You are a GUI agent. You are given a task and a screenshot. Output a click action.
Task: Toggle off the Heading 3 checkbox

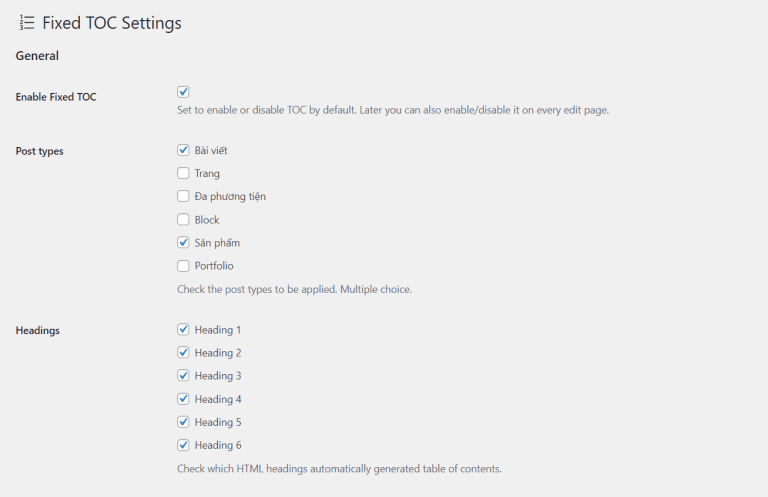[183, 375]
